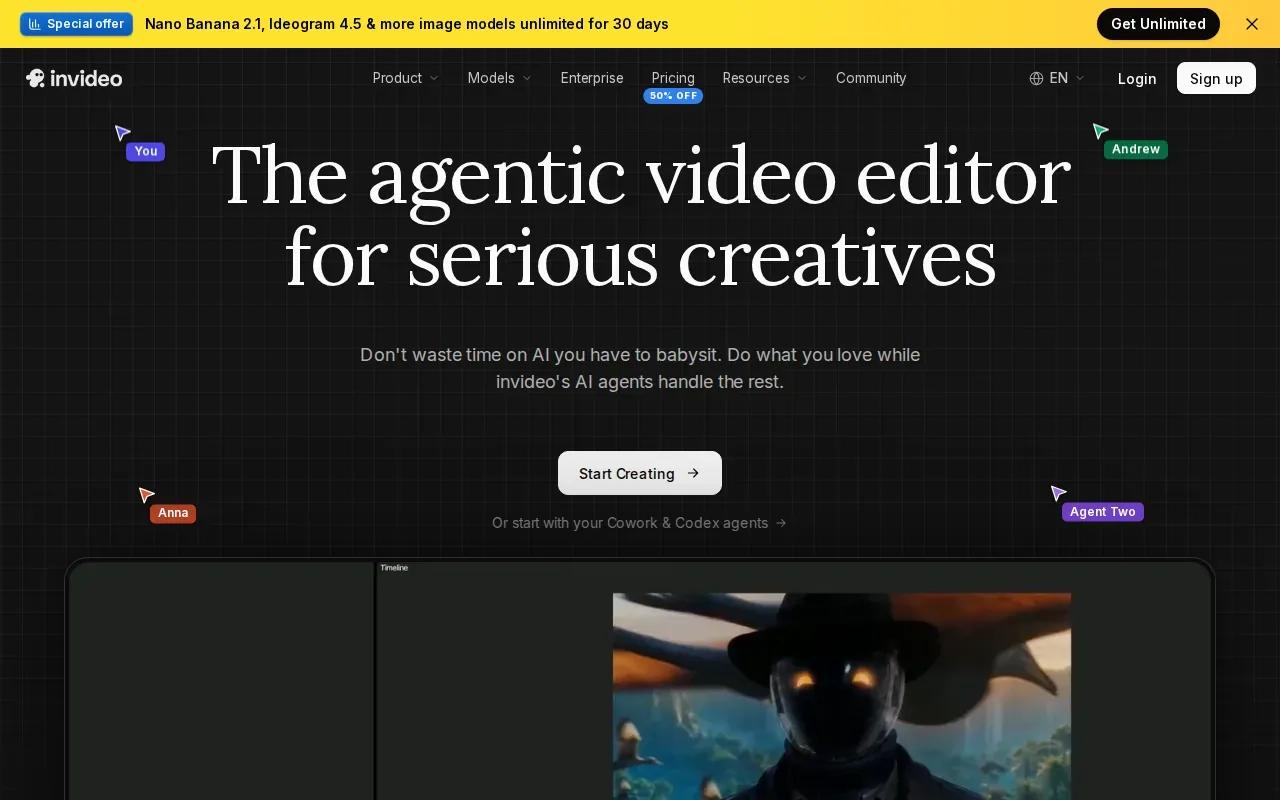Image resolution: width=1280 pixels, height=800 pixels.
Task: Expand the Resources dropdown chevron
Action: tap(802, 78)
